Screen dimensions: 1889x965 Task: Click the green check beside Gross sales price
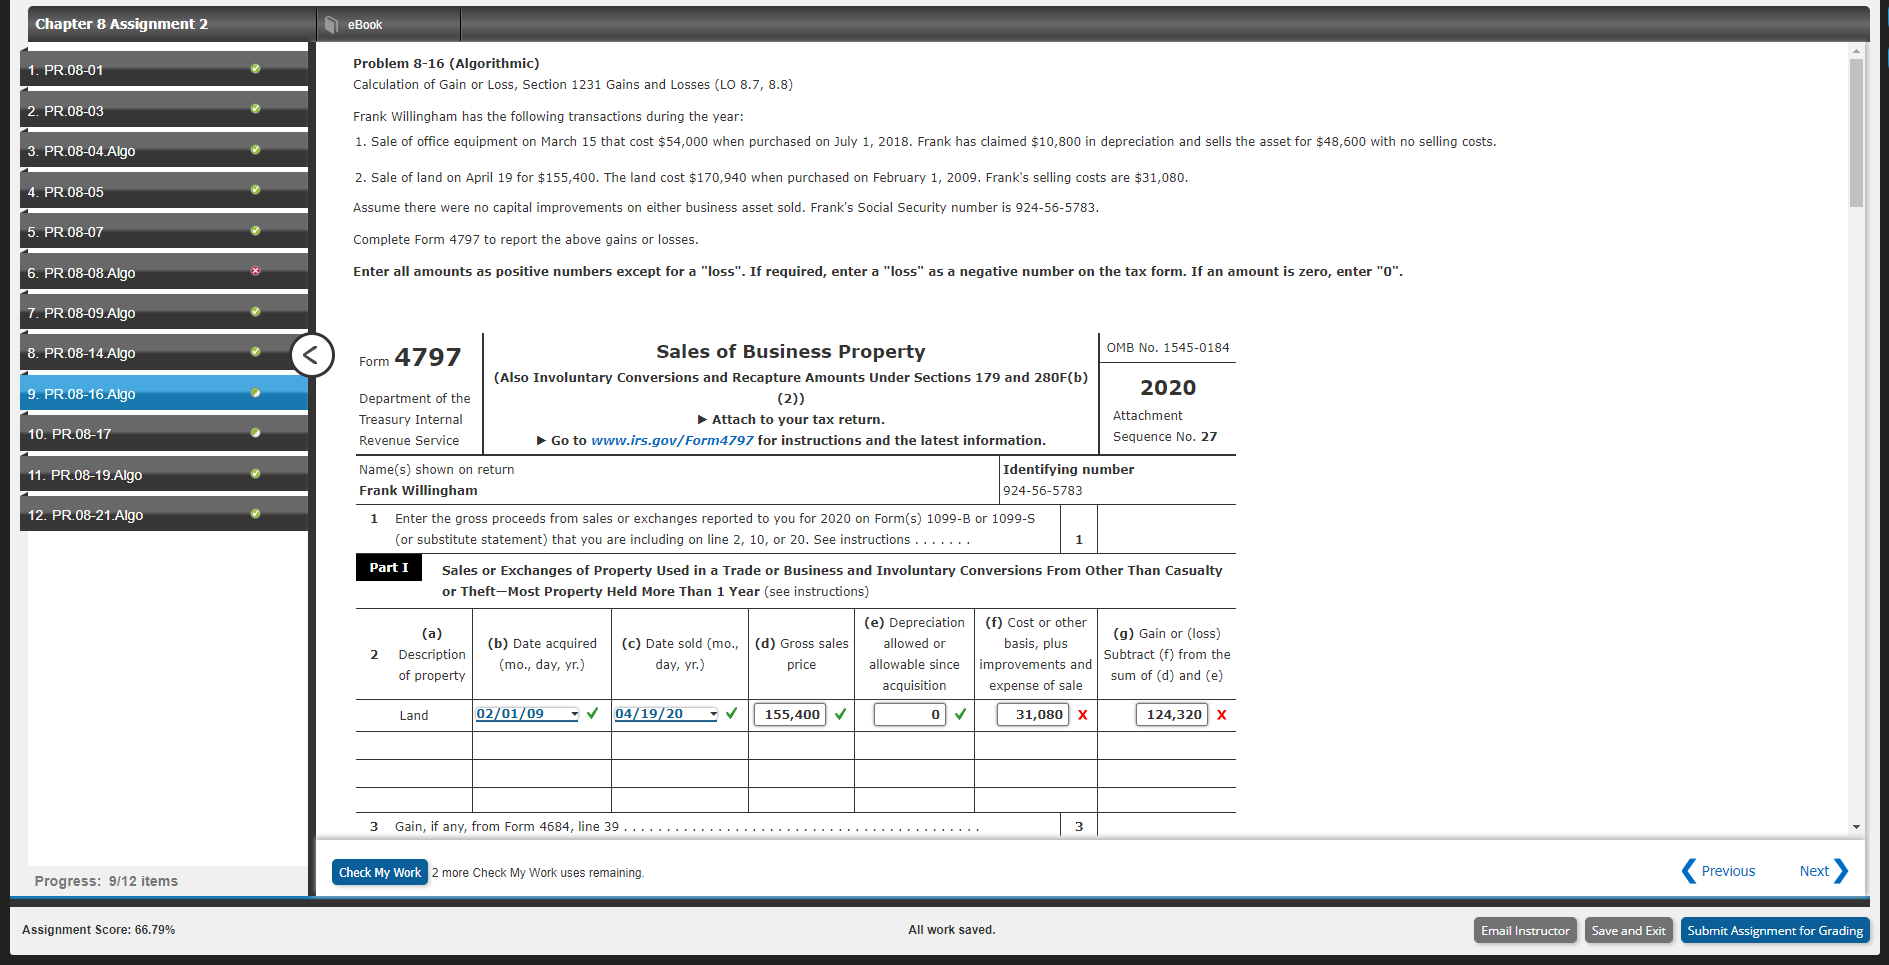[839, 714]
